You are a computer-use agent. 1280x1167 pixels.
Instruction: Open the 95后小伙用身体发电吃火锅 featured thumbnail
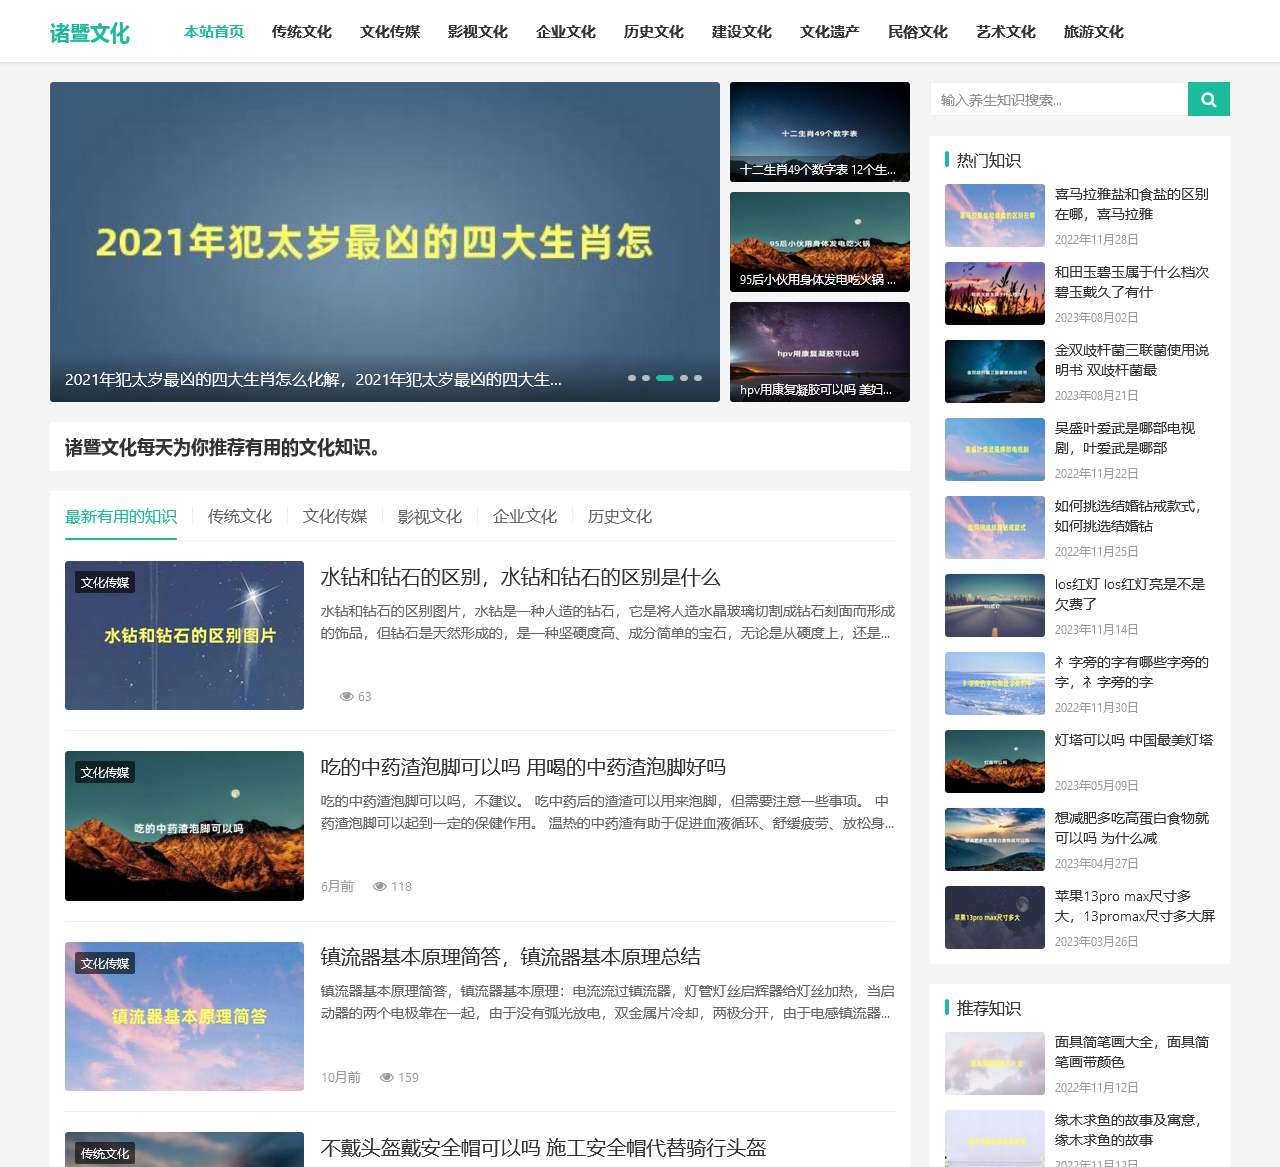820,242
